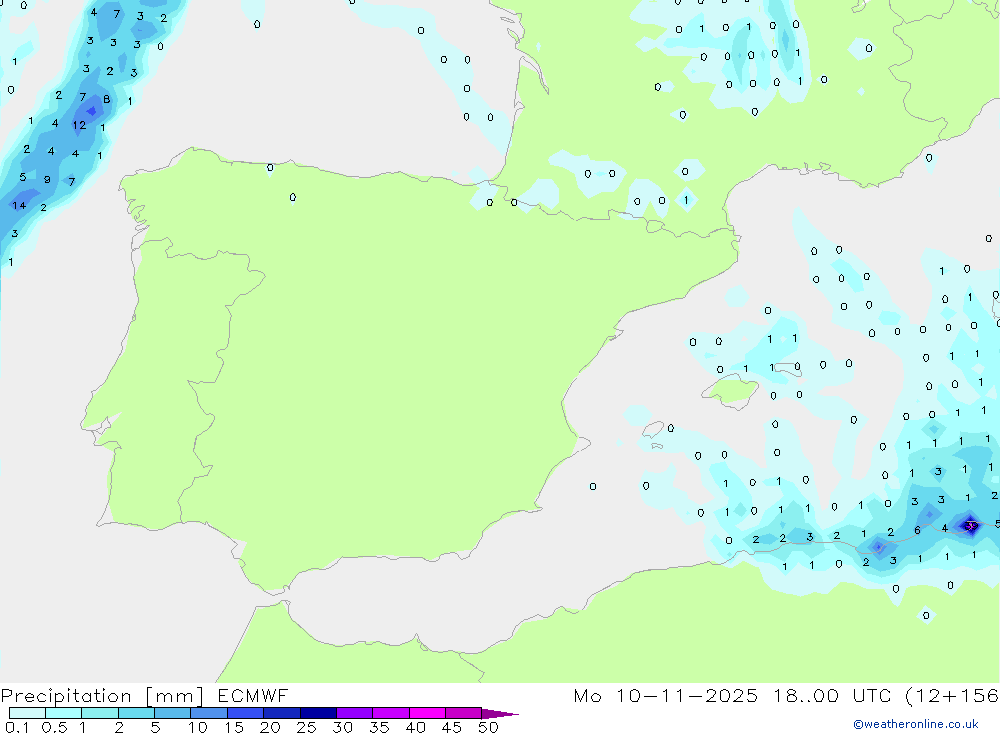This screenshot has width=1000, height=733.
Task: Click the '40' legend scale label
Action: tap(415, 727)
